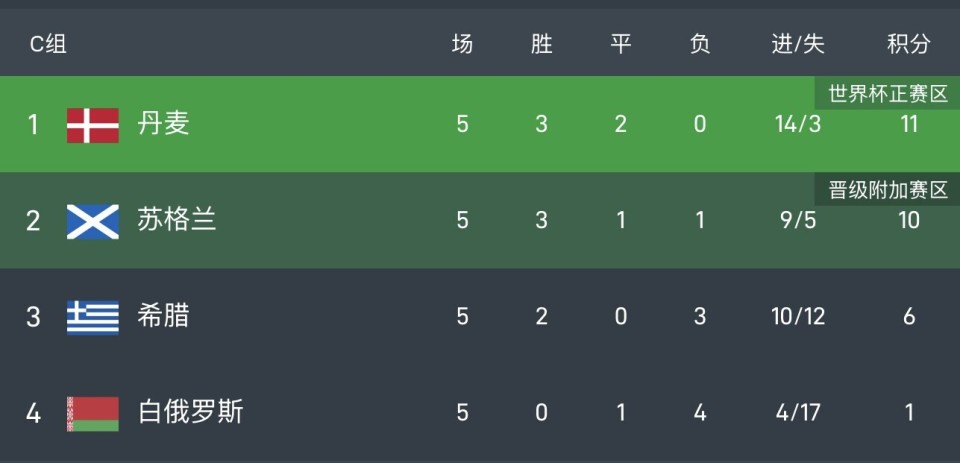
Task: Click the Denmark flag icon
Action: tap(92, 124)
